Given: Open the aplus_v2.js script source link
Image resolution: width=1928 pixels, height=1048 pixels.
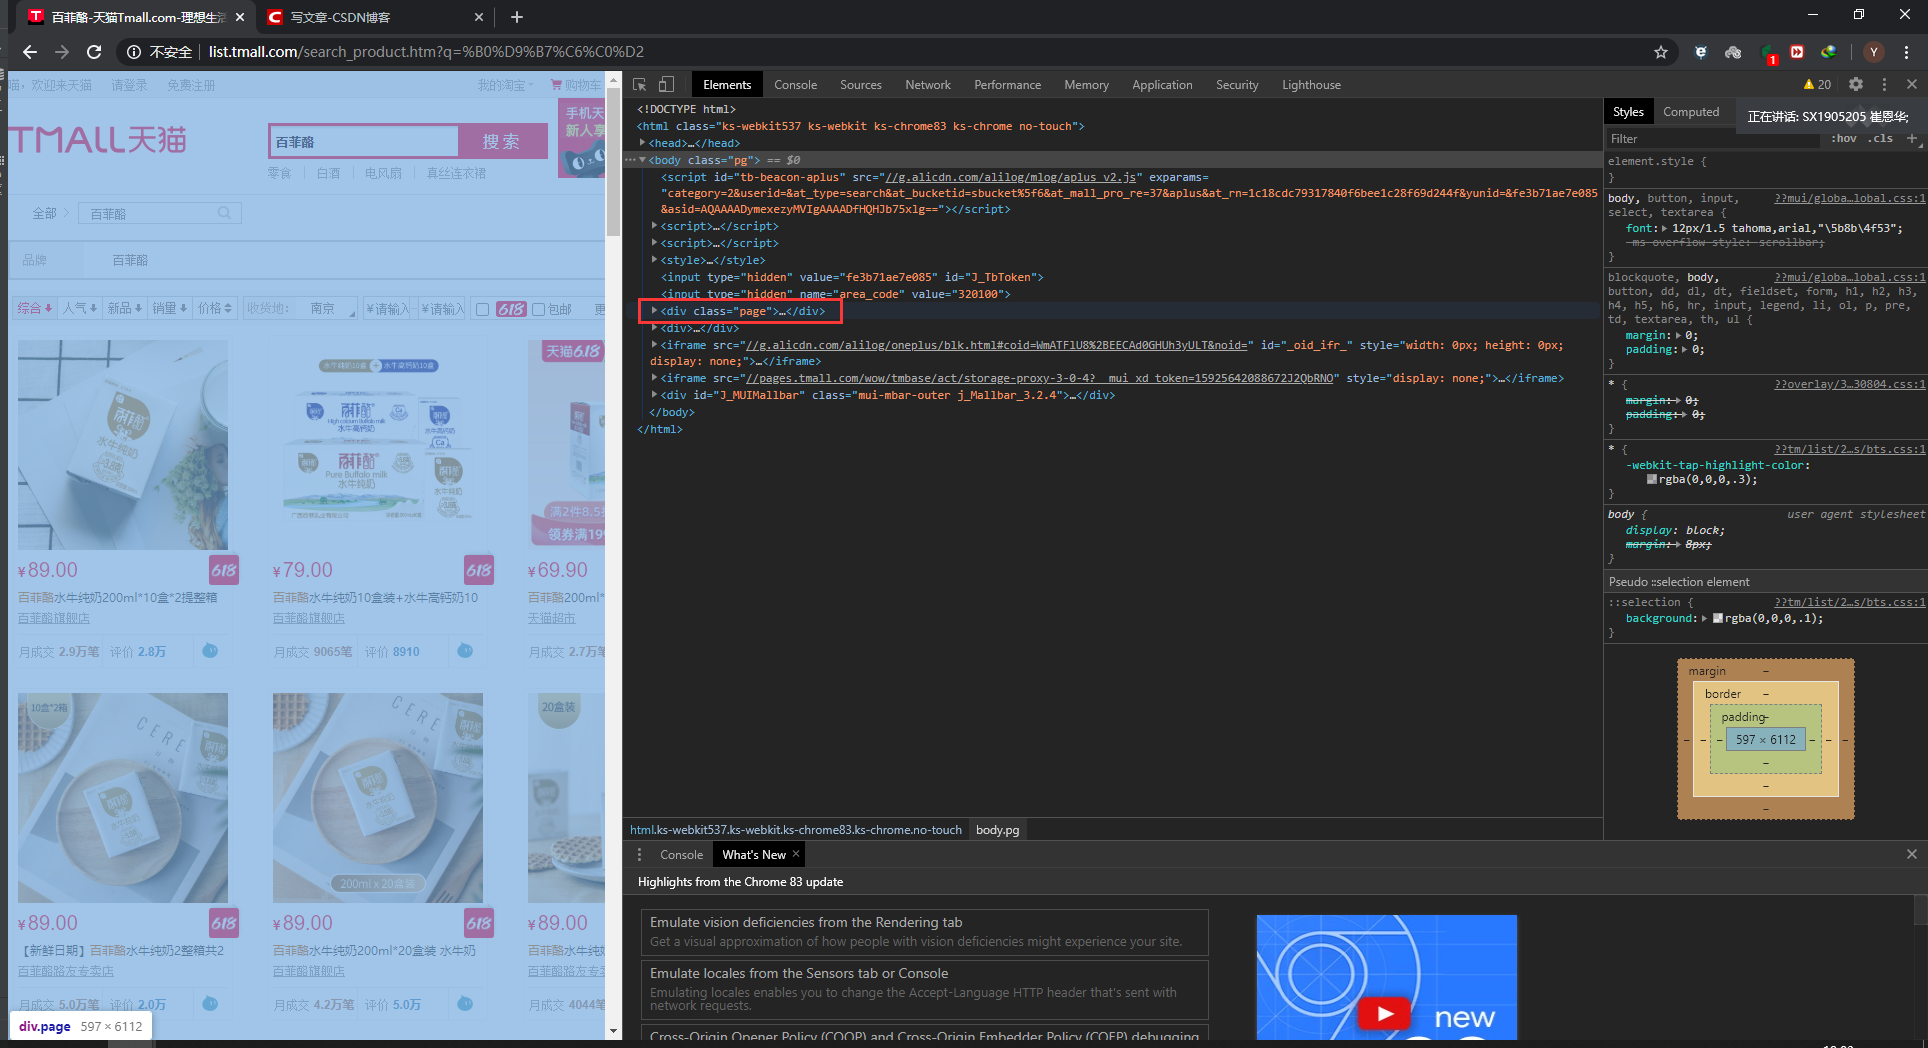Looking at the screenshot, I should (x=1010, y=177).
